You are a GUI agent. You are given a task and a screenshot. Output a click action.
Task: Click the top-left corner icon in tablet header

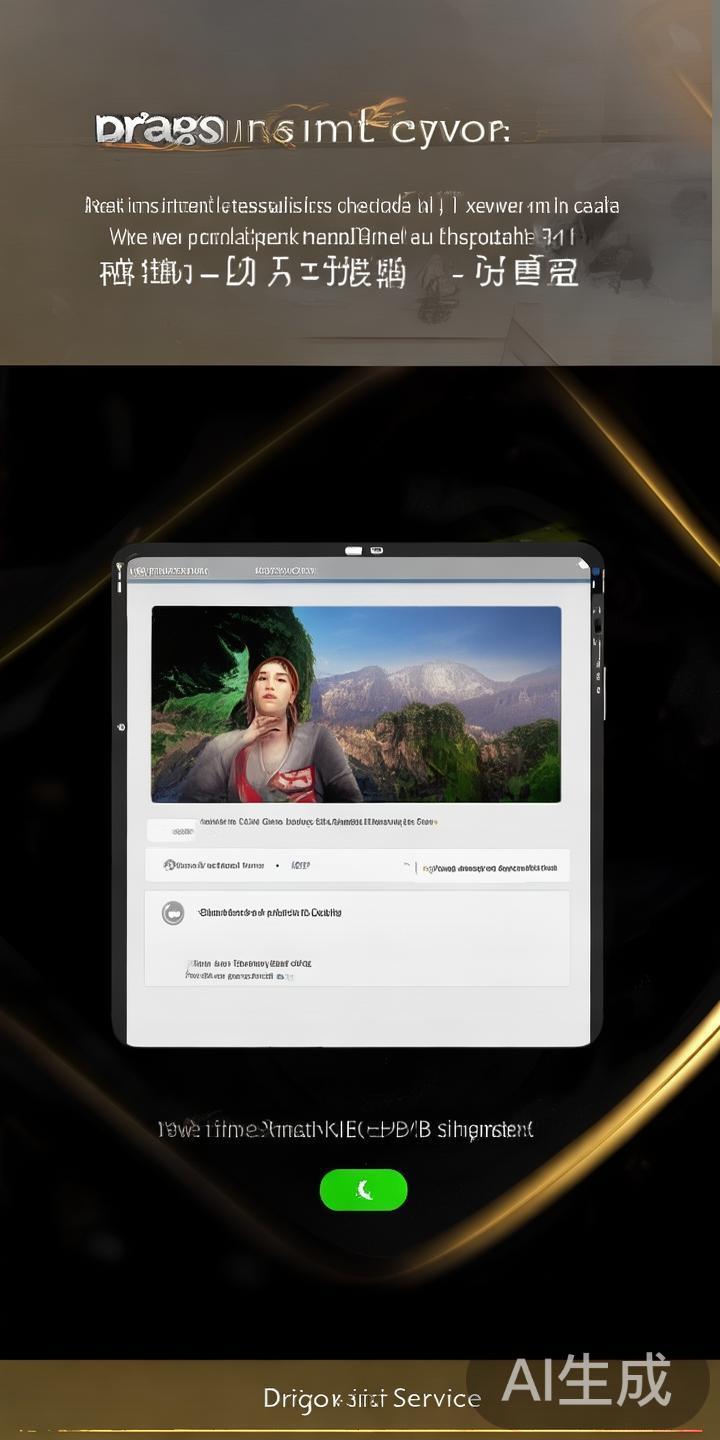point(120,570)
